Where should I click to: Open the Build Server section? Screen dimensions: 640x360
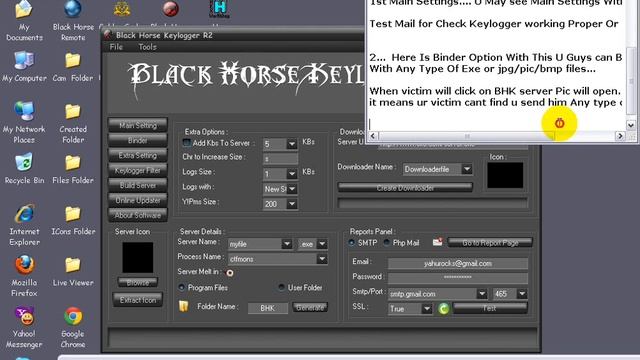138,185
